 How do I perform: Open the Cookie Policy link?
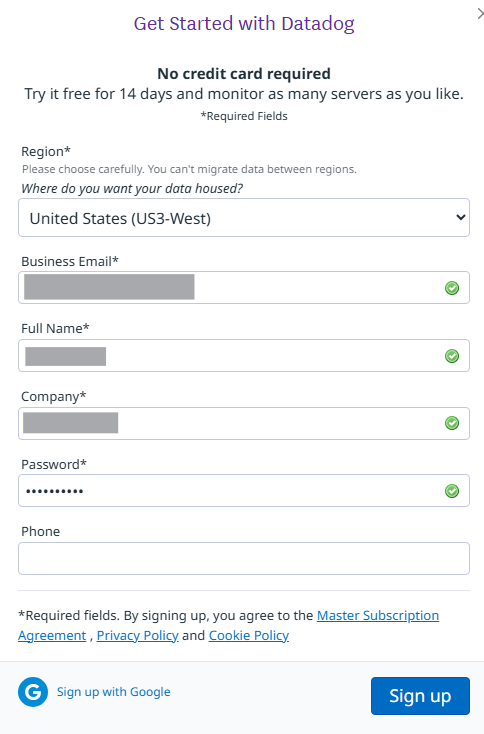point(249,635)
